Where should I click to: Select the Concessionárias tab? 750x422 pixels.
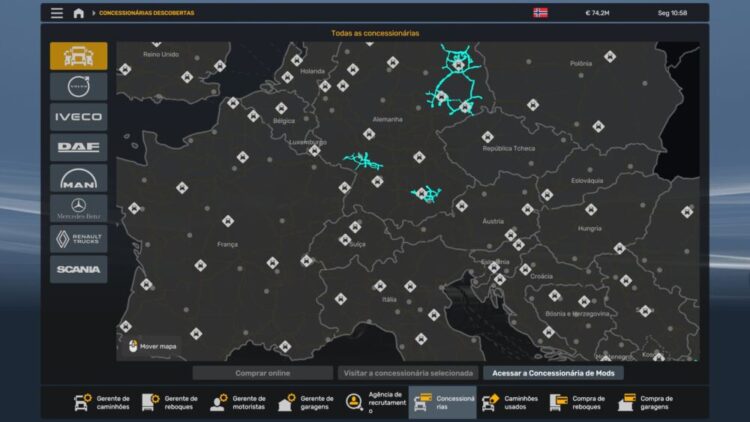tap(443, 402)
